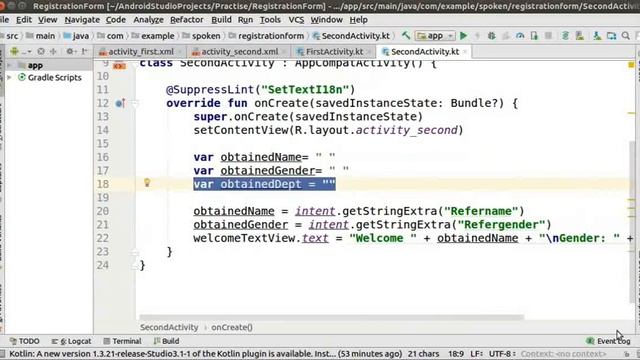
Task: Open the SDK Manager download icon
Action: tap(597, 36)
